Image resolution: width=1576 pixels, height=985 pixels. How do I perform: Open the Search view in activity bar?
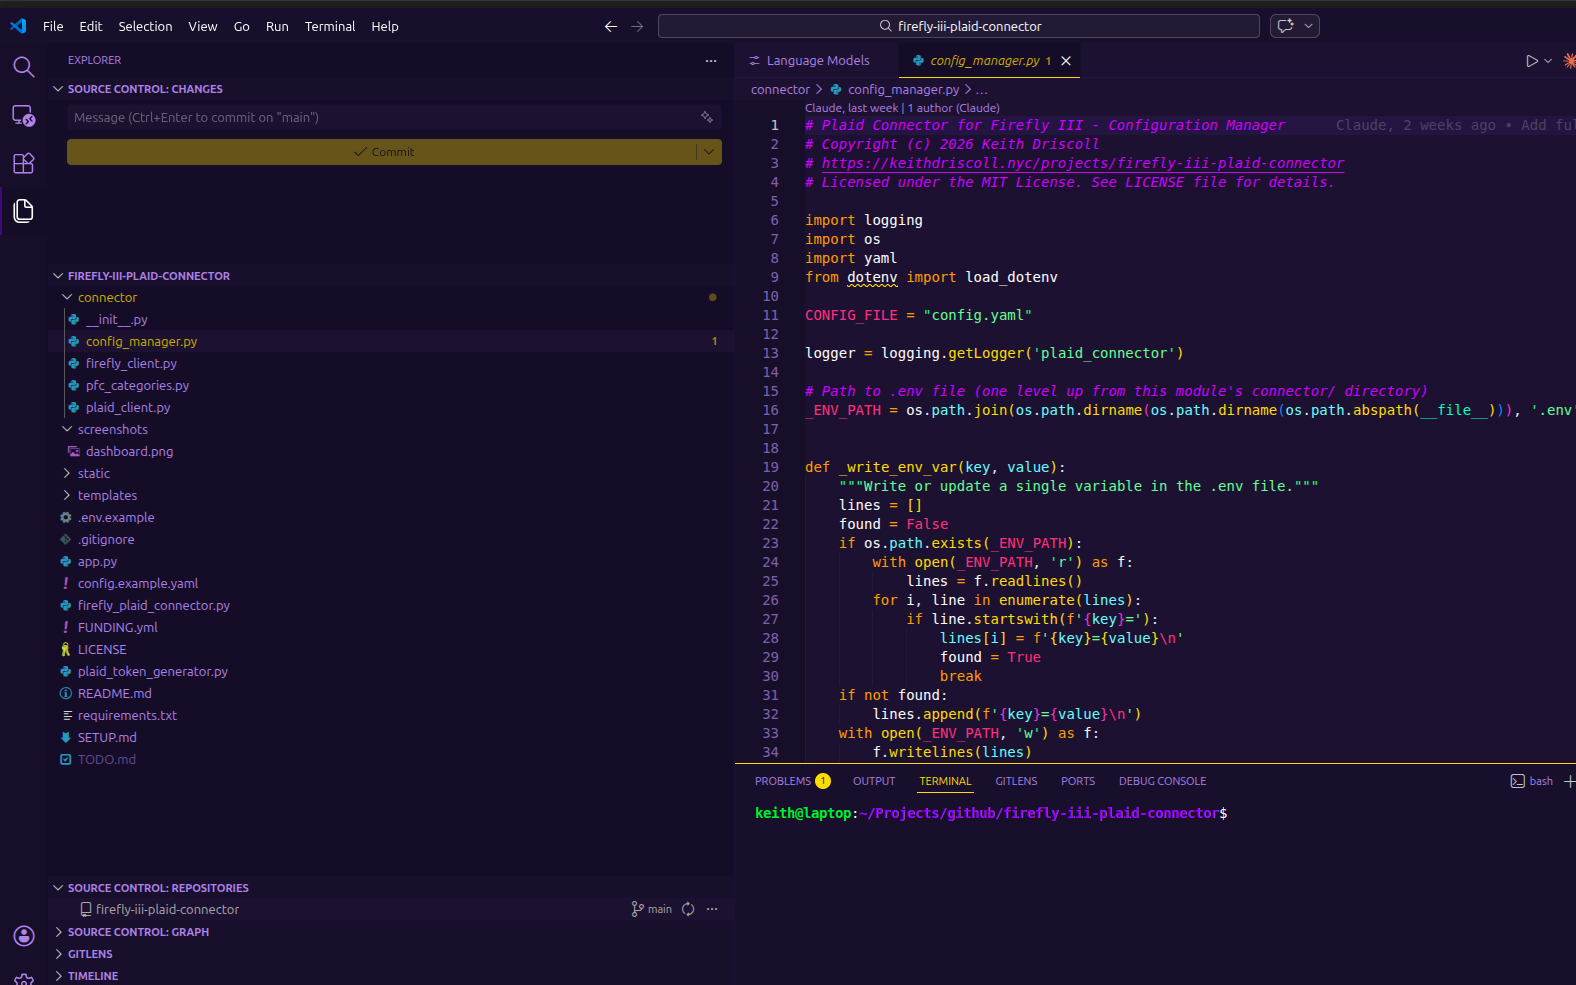tap(23, 67)
